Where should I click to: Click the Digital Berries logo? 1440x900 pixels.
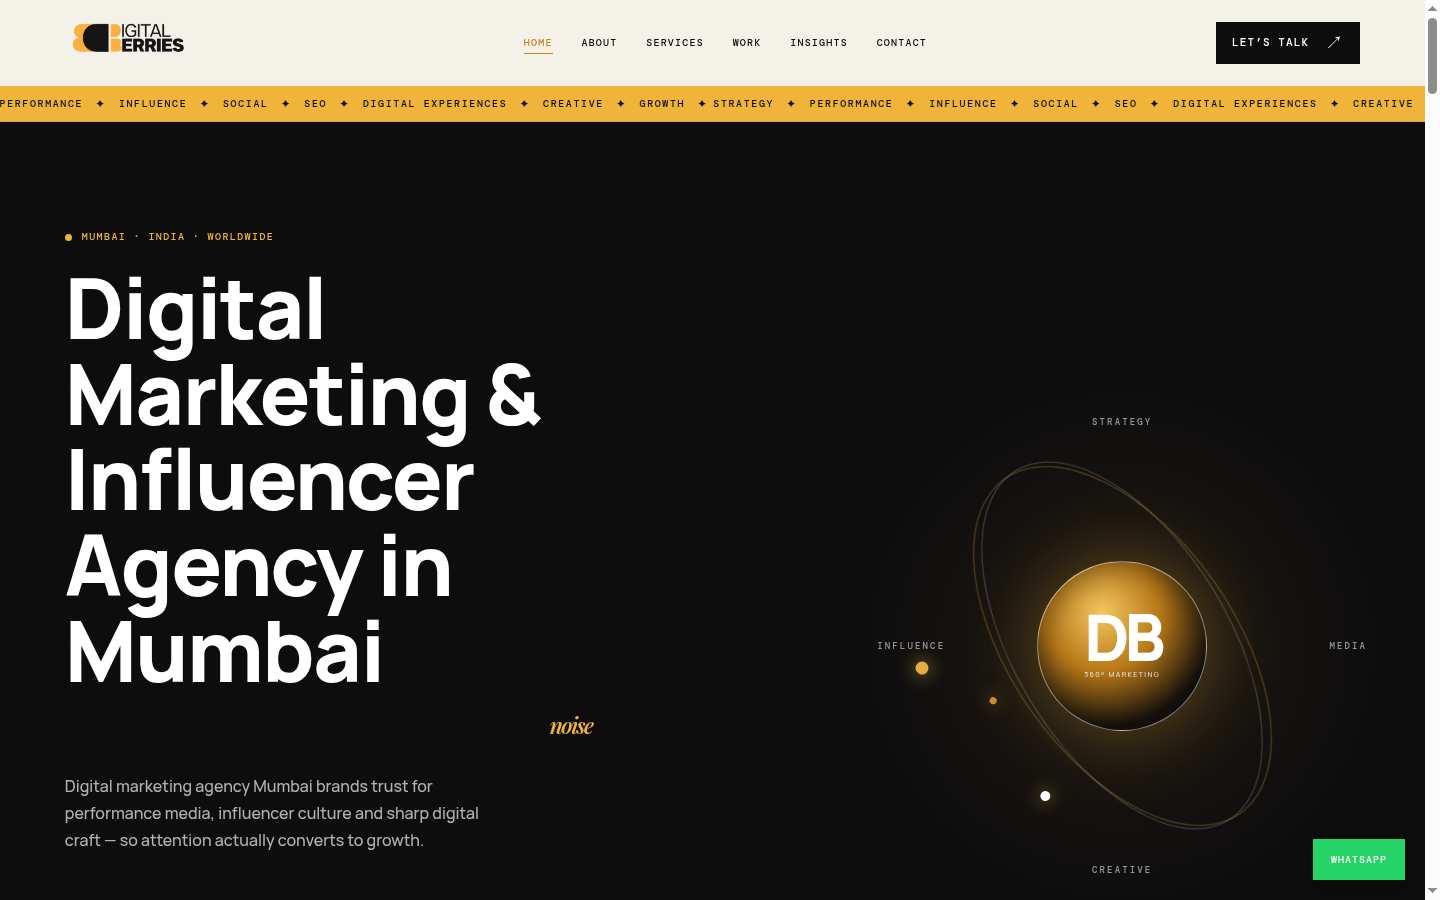tap(128, 38)
